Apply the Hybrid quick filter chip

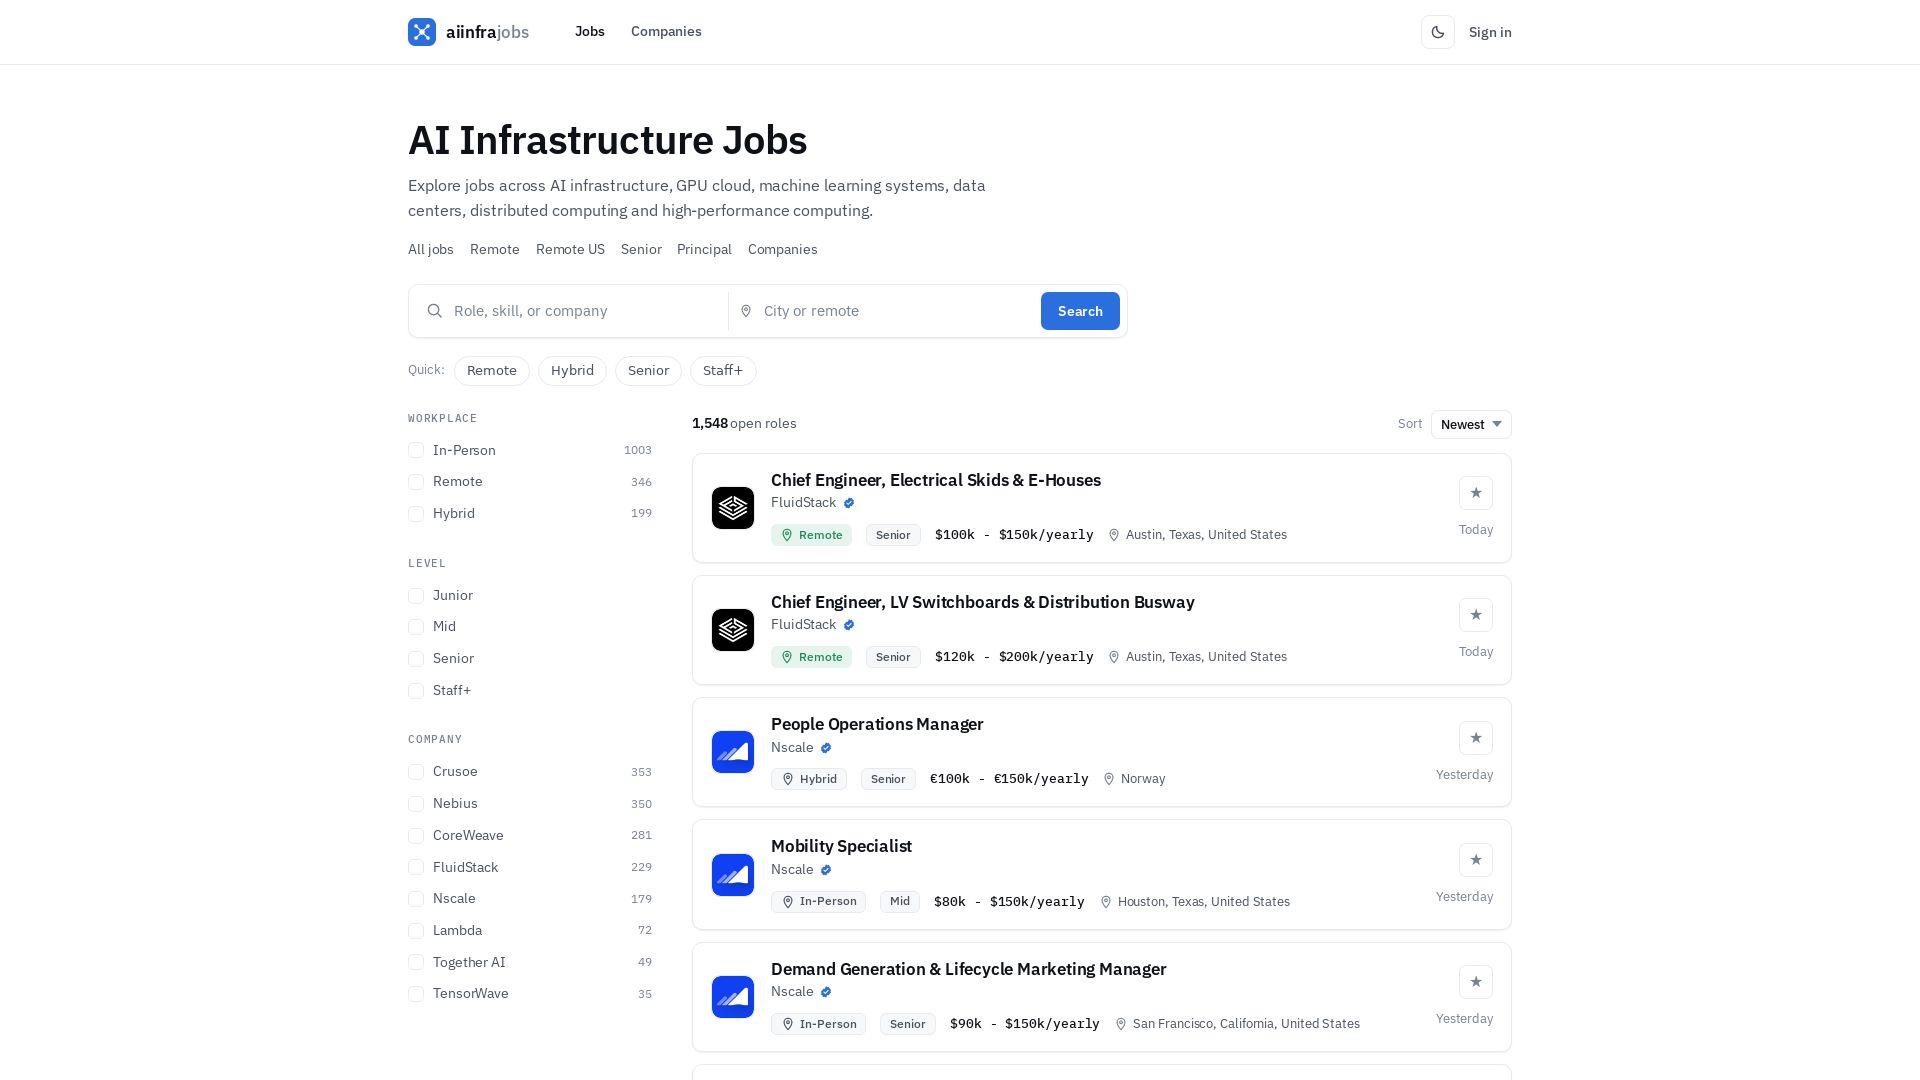tap(572, 371)
